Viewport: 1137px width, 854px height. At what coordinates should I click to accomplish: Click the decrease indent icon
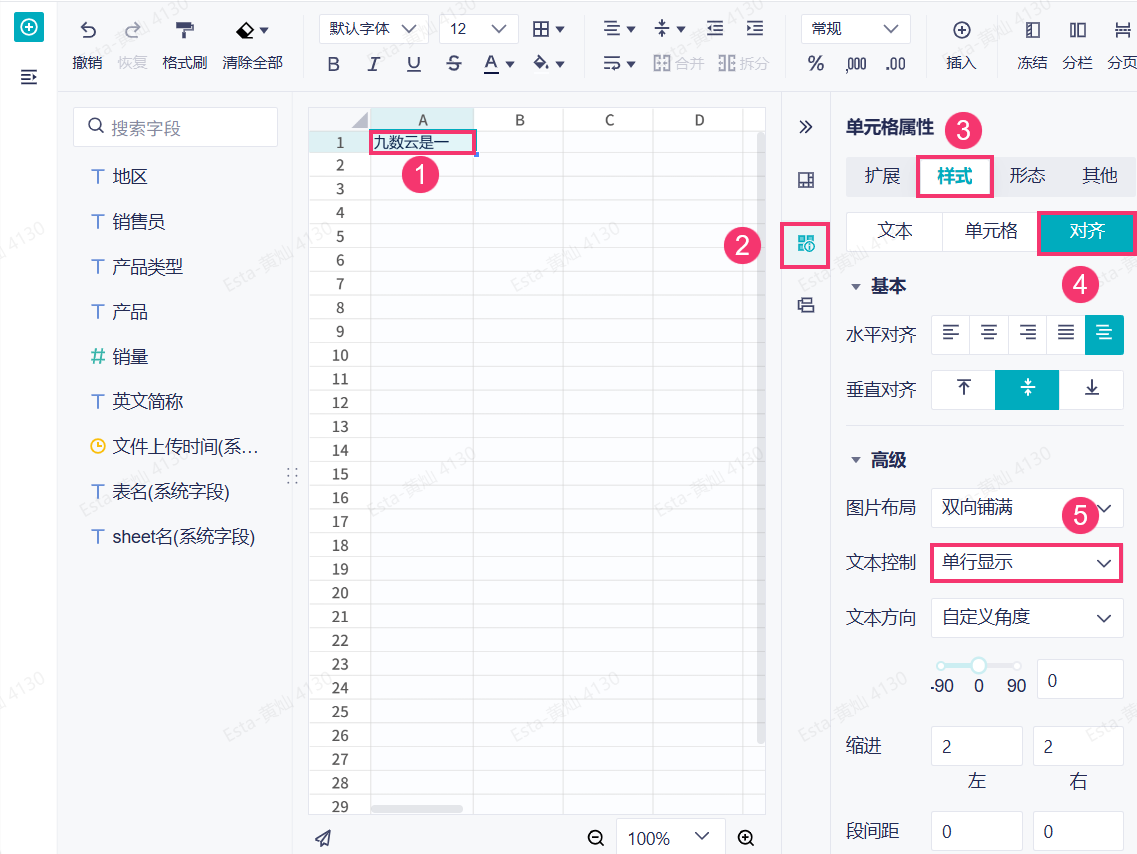click(x=715, y=29)
